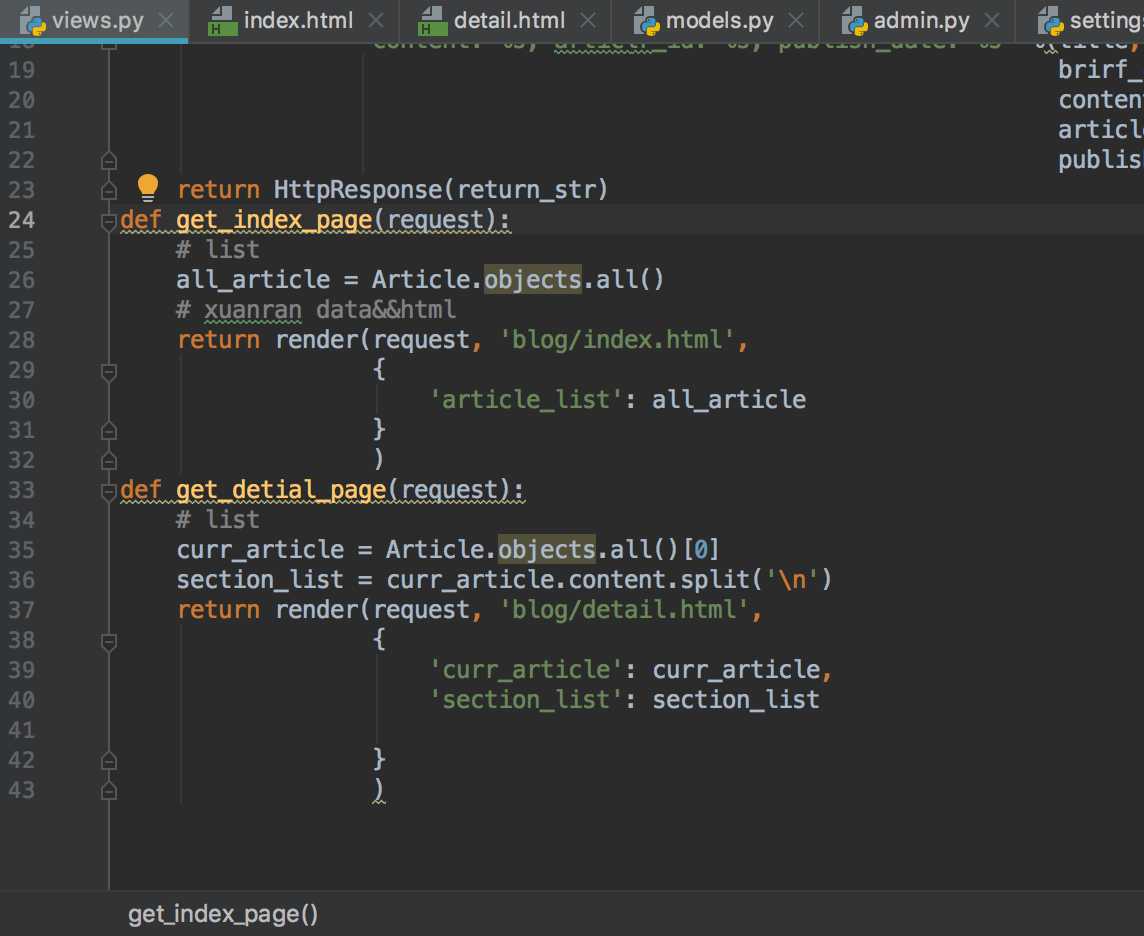The image size is (1144, 936).
Task: Click the yellow lightbulb intention icon
Action: 147,187
